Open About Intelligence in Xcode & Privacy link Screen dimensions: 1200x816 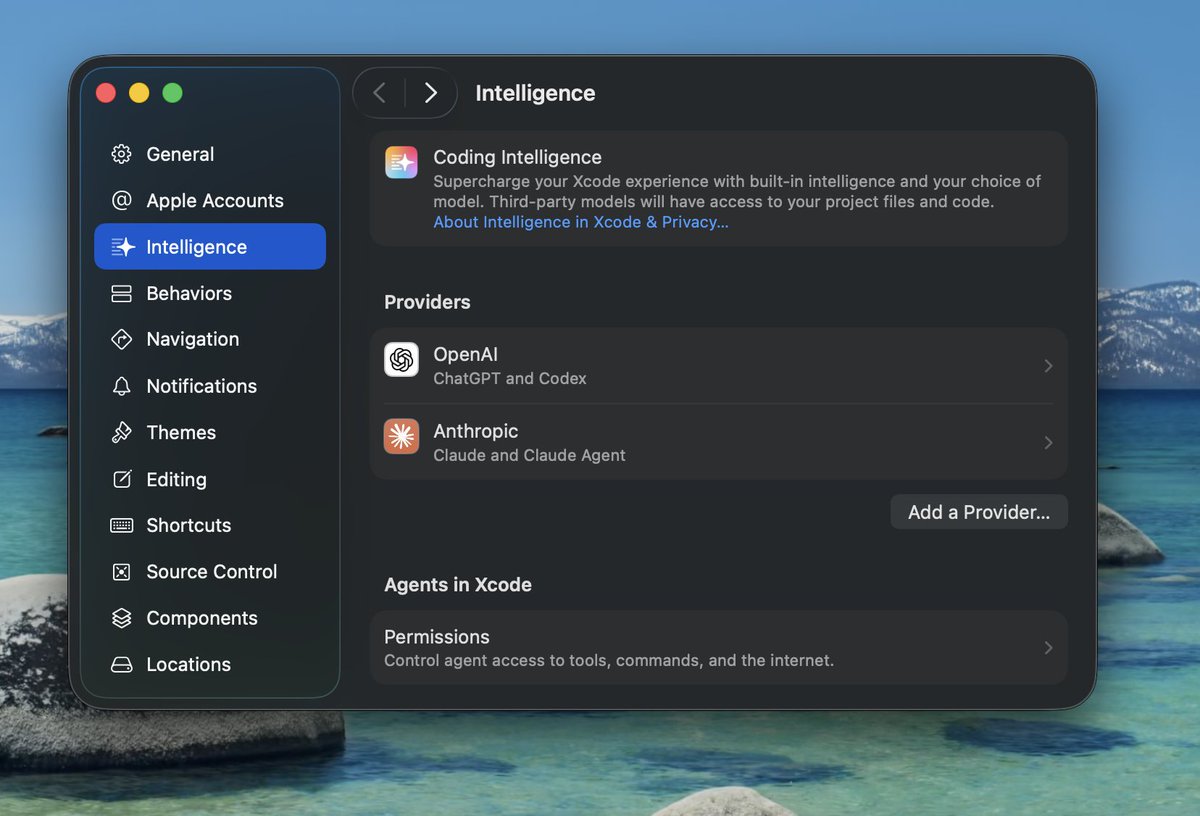tap(581, 222)
